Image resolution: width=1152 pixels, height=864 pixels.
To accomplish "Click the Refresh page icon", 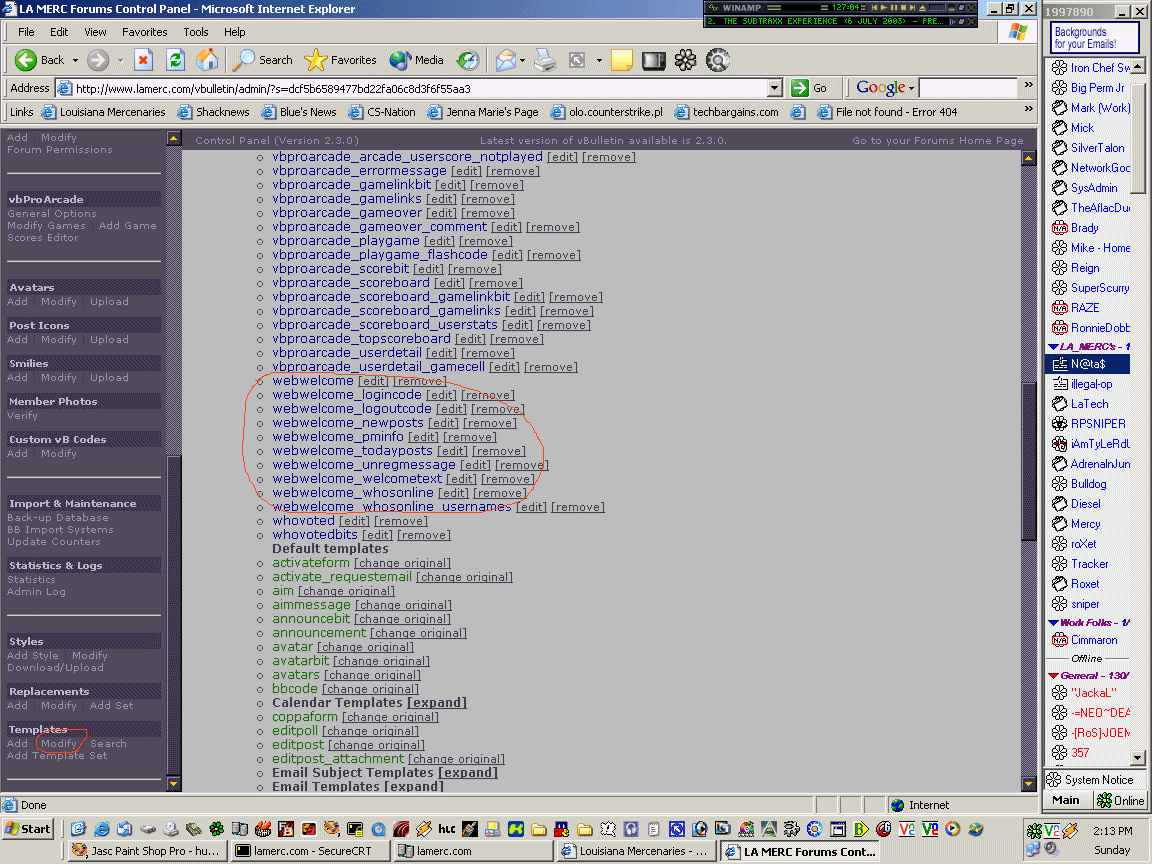I will coord(175,60).
